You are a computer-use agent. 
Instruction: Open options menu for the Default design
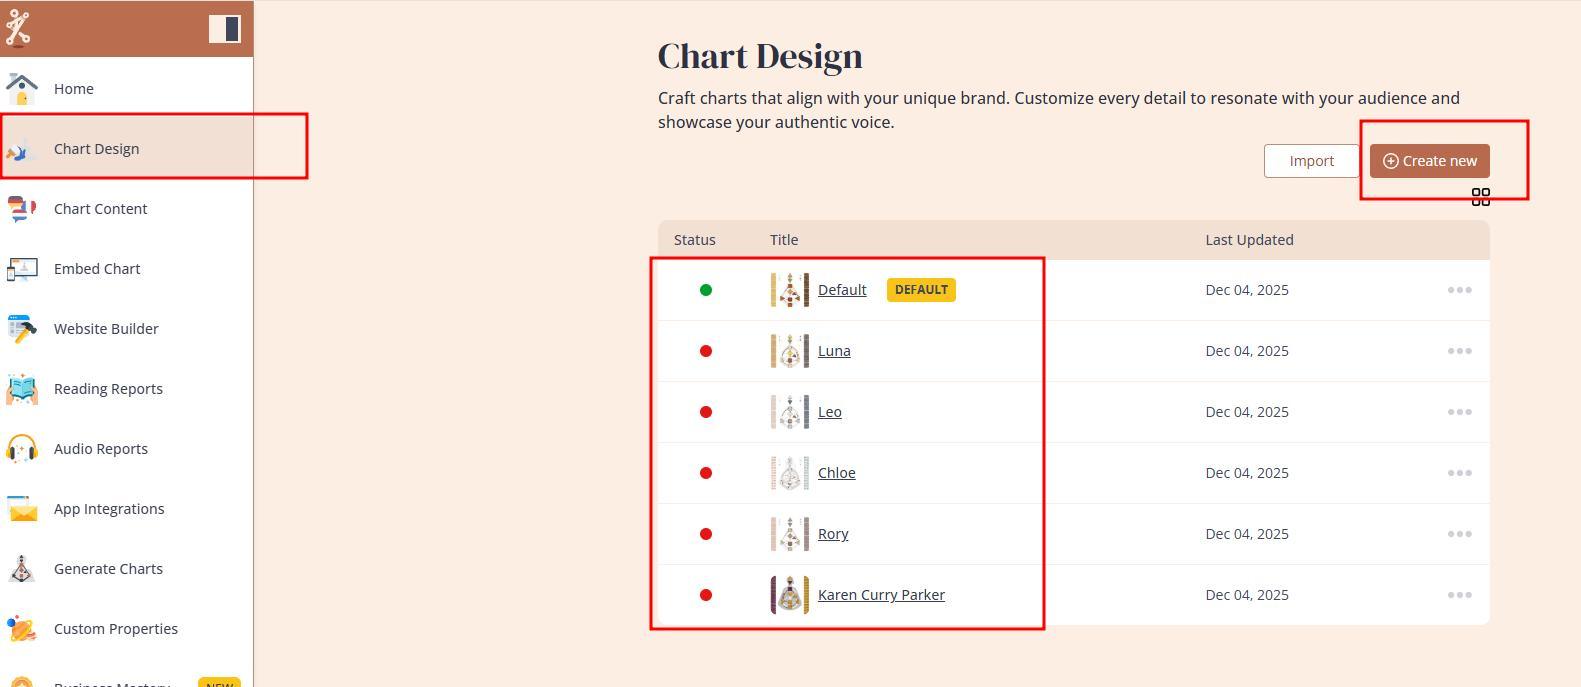(1459, 290)
